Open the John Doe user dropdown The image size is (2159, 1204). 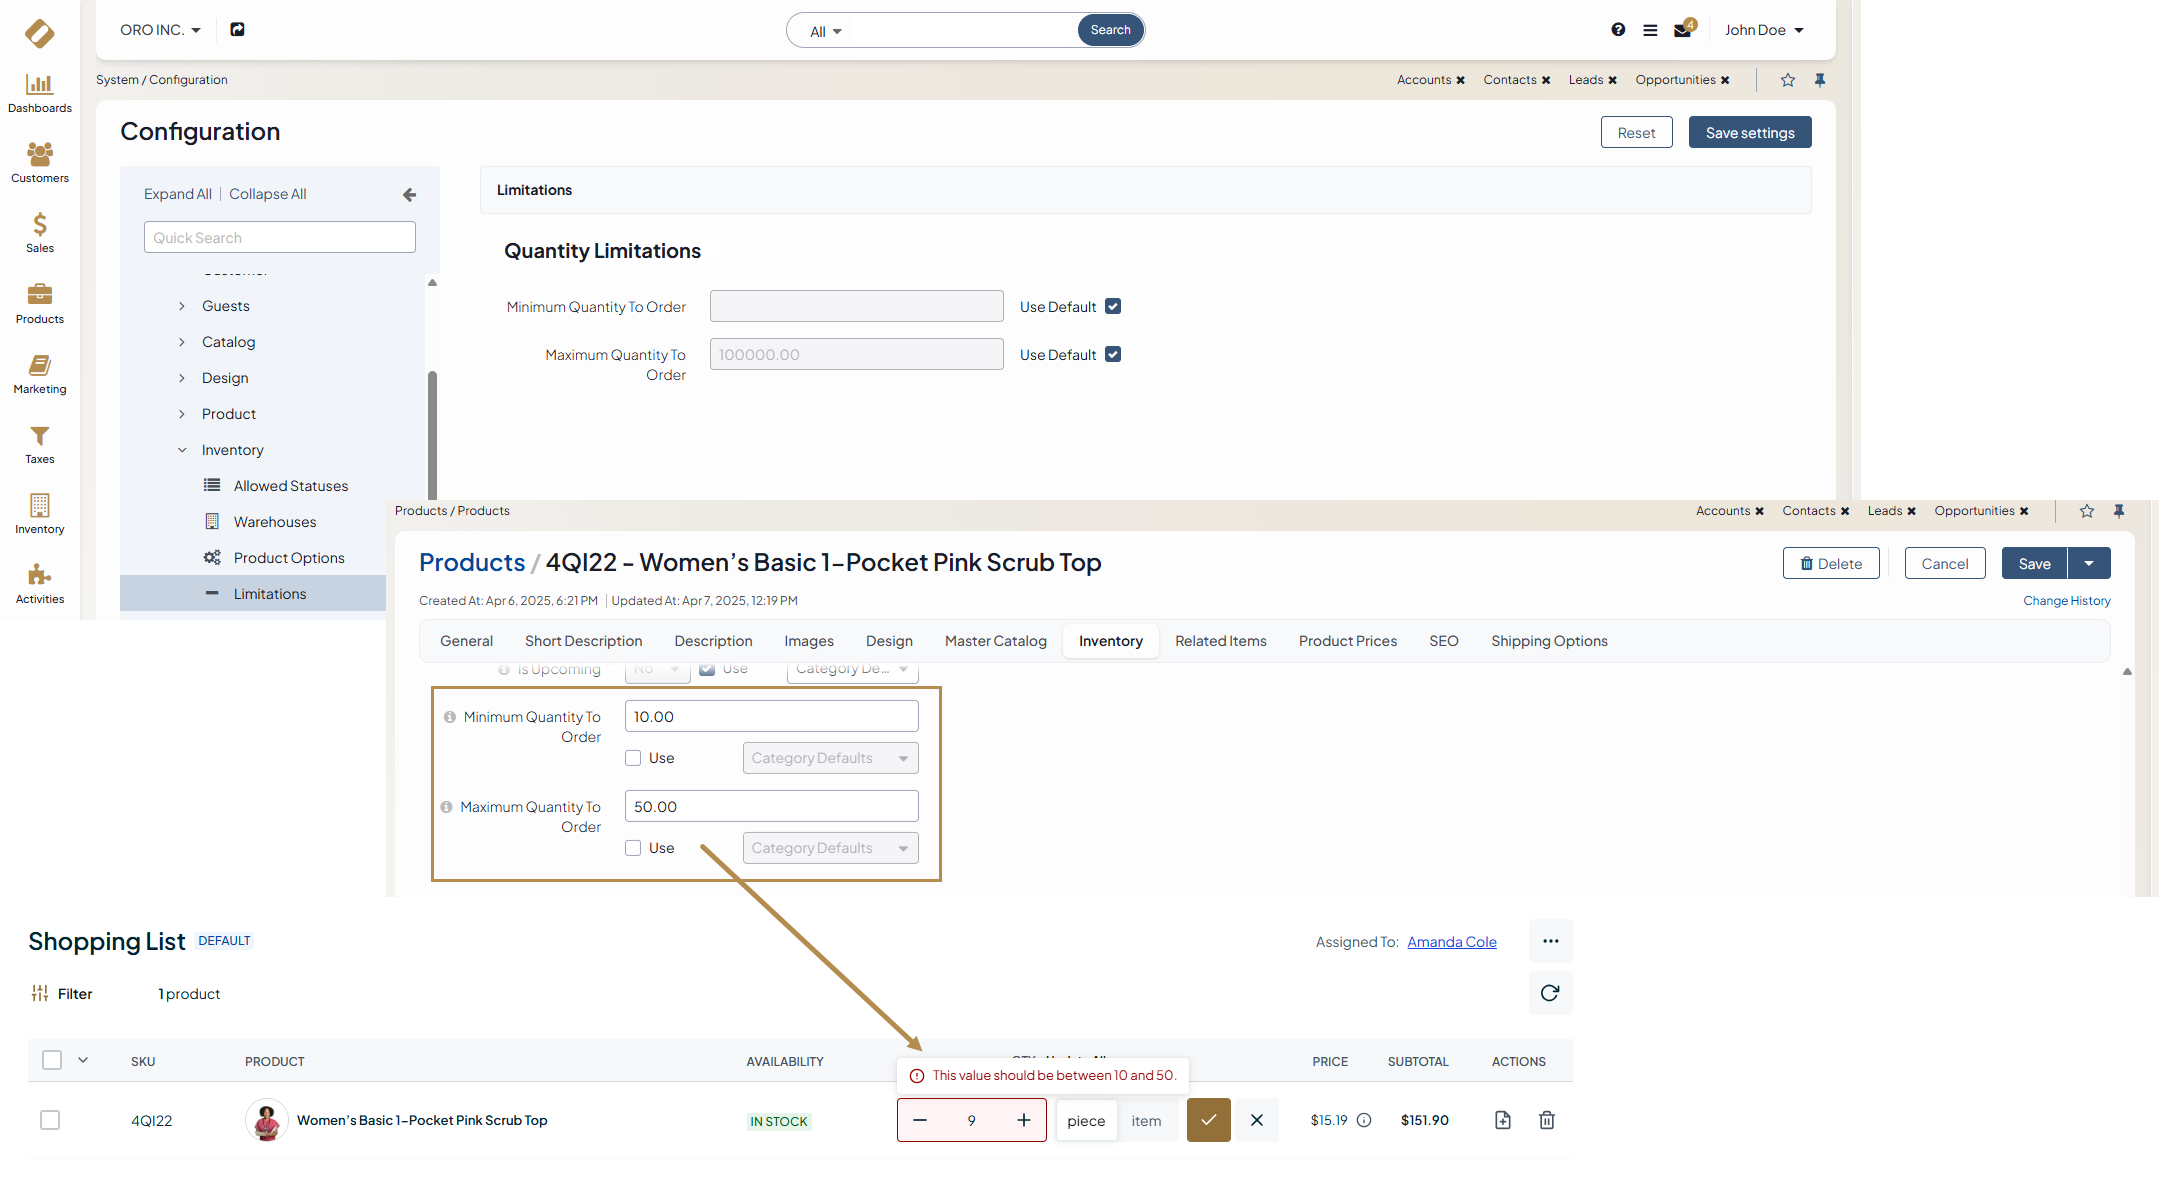1764,30
